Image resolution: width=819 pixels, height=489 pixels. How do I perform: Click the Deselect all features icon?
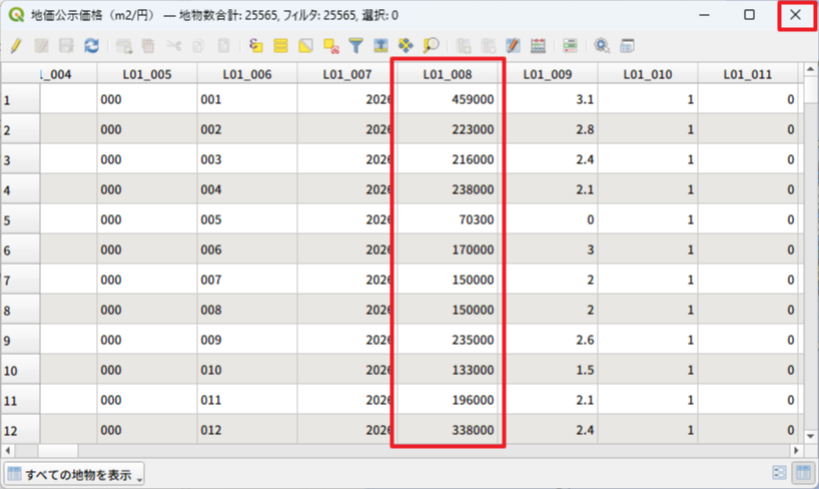pos(331,46)
